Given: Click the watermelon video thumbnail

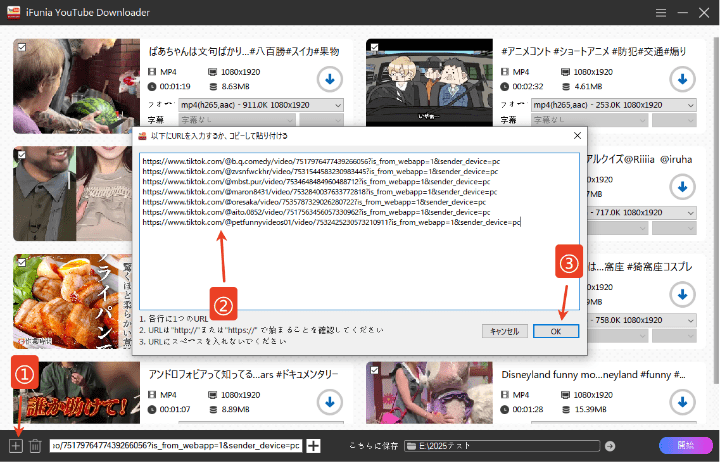Looking at the screenshot, I should click(76, 86).
